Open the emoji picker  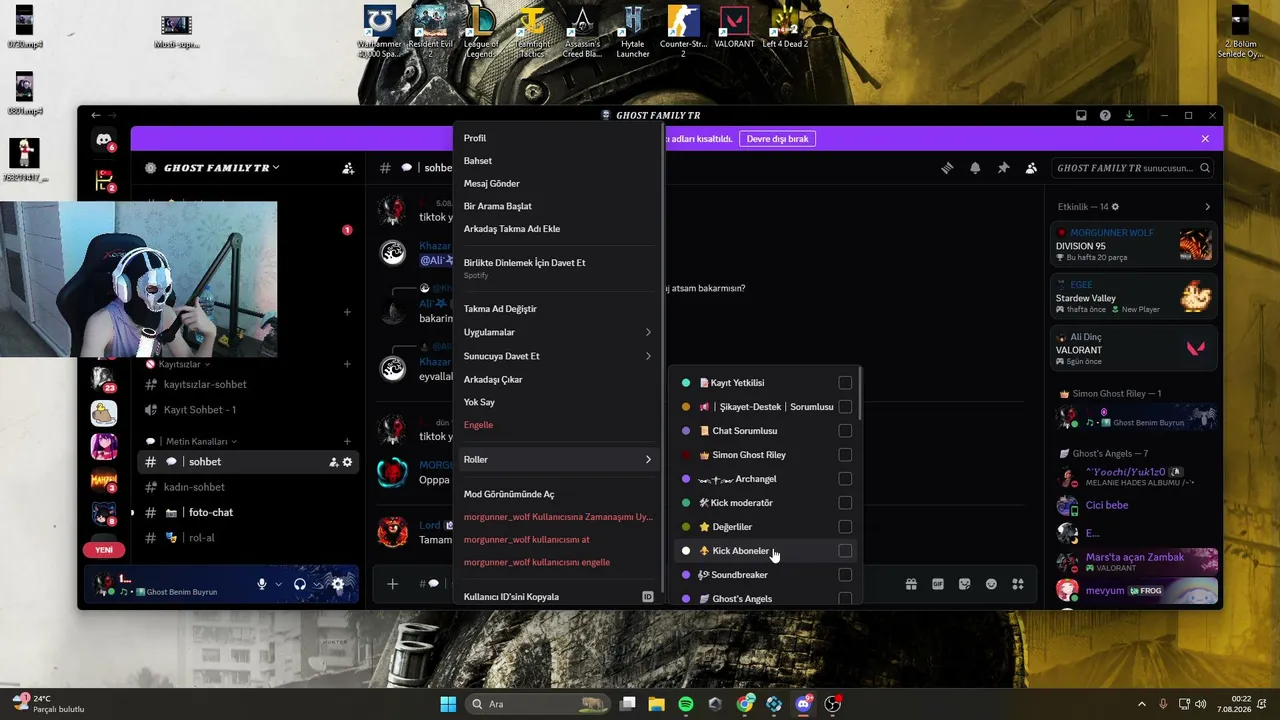[991, 584]
